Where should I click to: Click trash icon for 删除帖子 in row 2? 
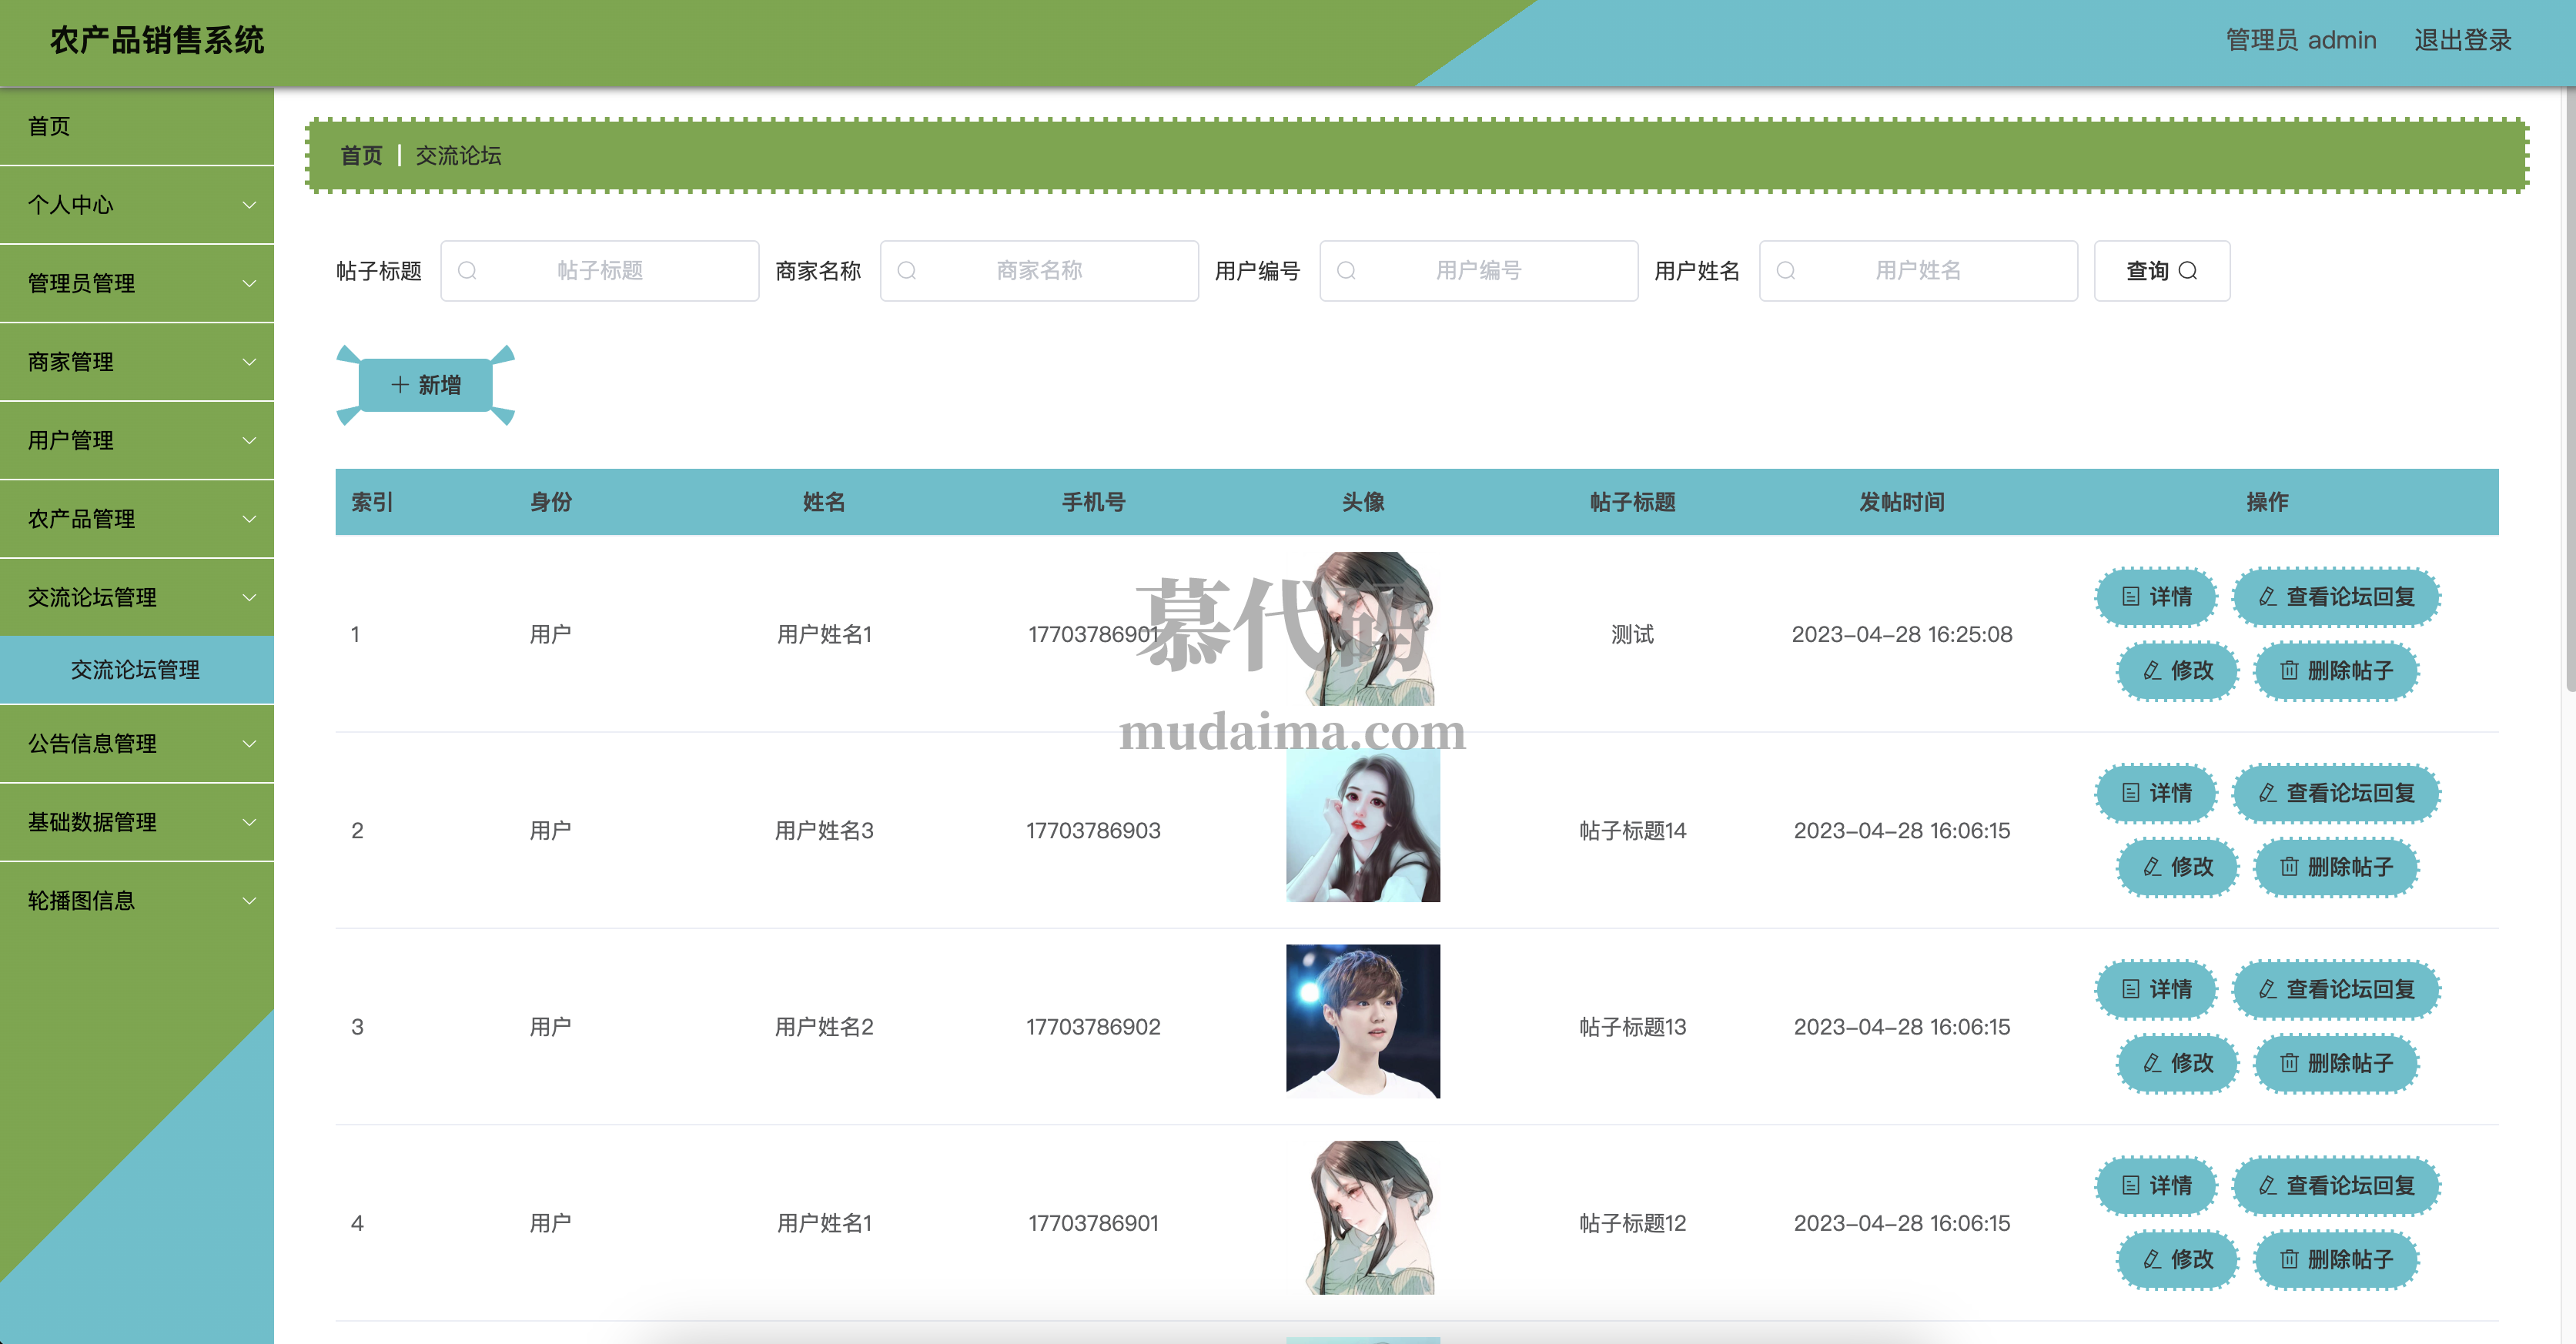[x=2289, y=867]
